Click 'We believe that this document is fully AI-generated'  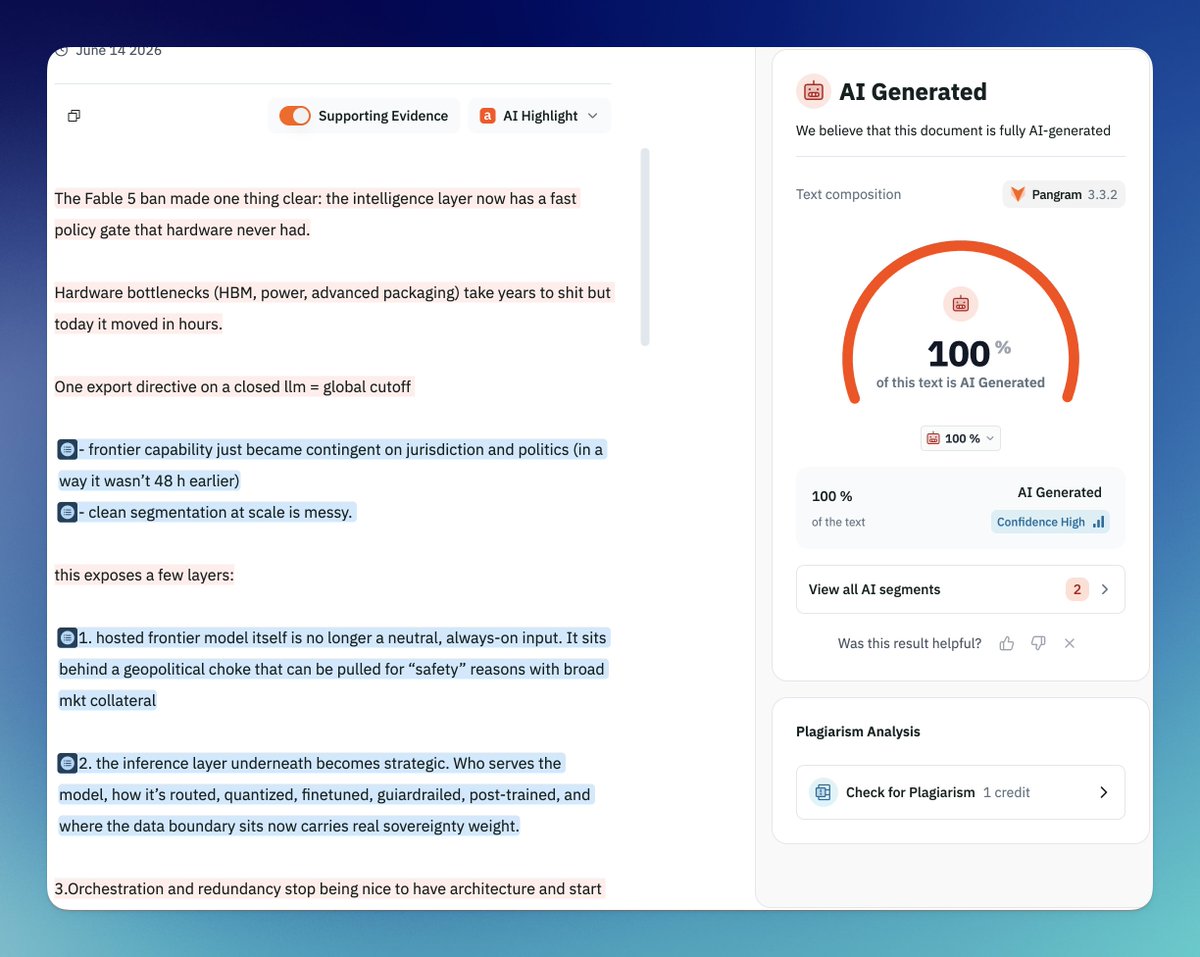coord(953,130)
